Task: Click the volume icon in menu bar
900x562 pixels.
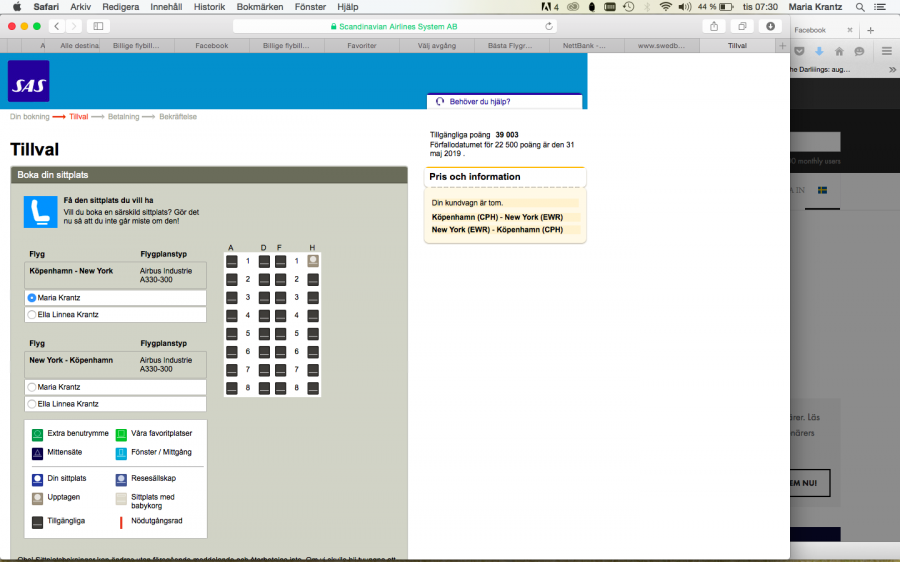Action: pos(684,7)
